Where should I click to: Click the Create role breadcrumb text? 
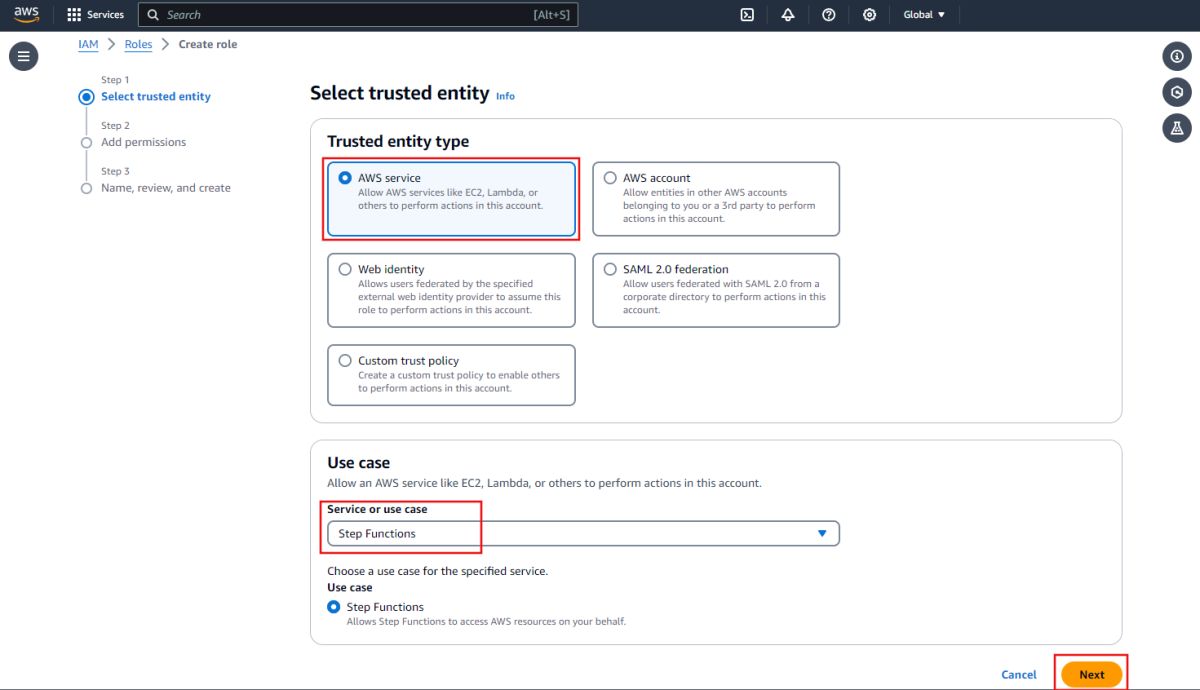point(208,44)
